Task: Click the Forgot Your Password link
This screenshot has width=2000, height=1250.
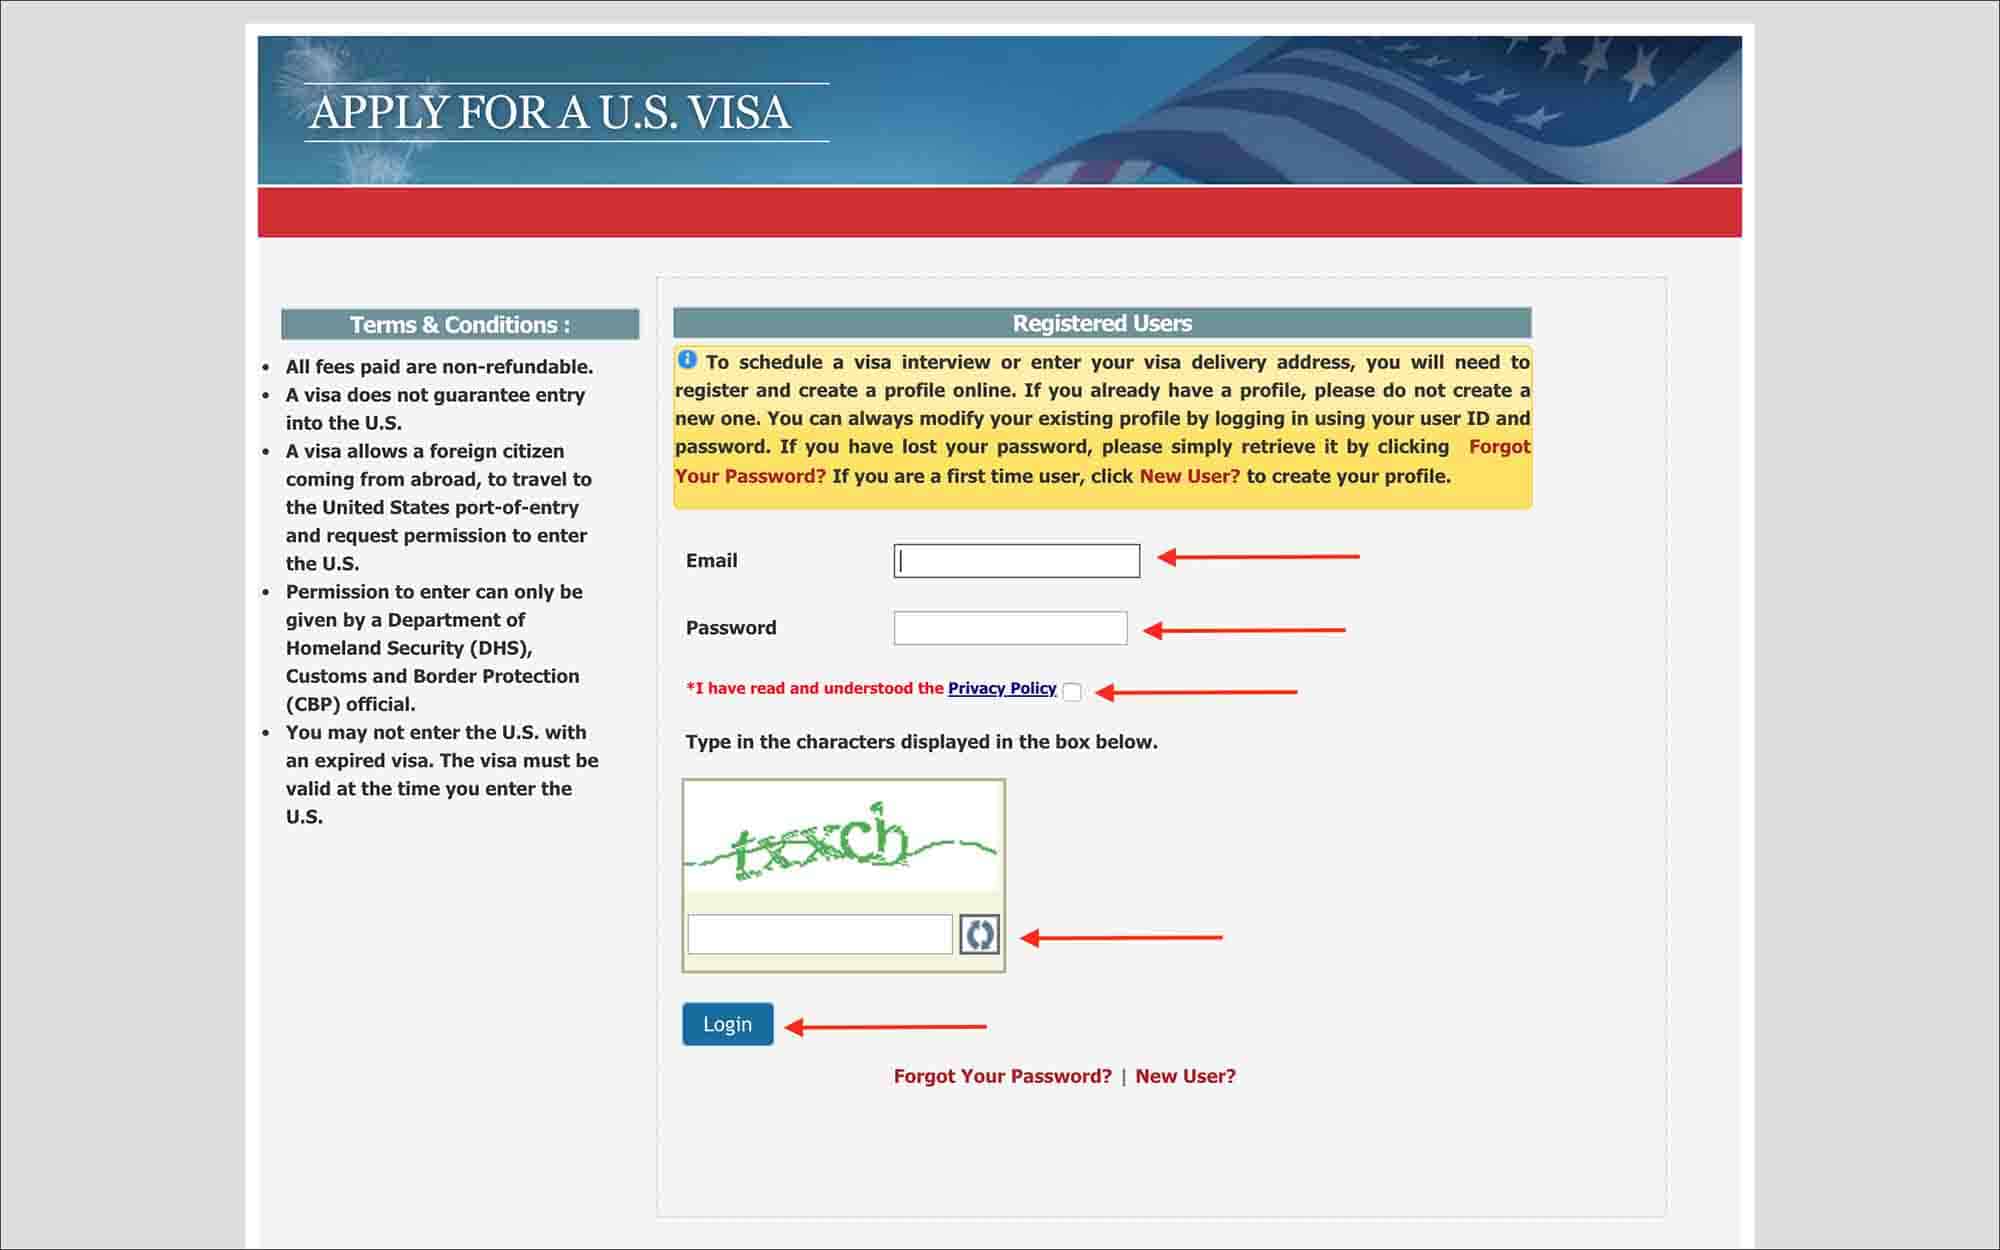Action: coord(999,1076)
